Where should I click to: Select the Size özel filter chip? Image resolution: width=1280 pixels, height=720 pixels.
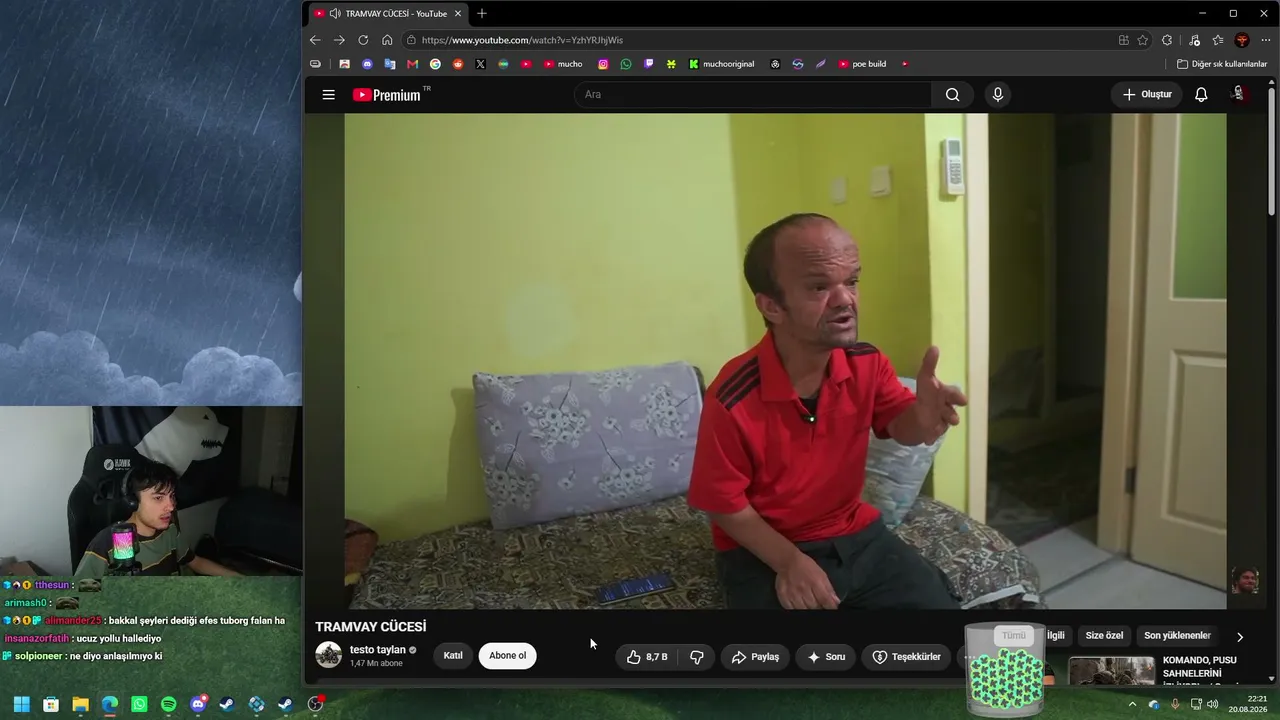pos(1104,636)
